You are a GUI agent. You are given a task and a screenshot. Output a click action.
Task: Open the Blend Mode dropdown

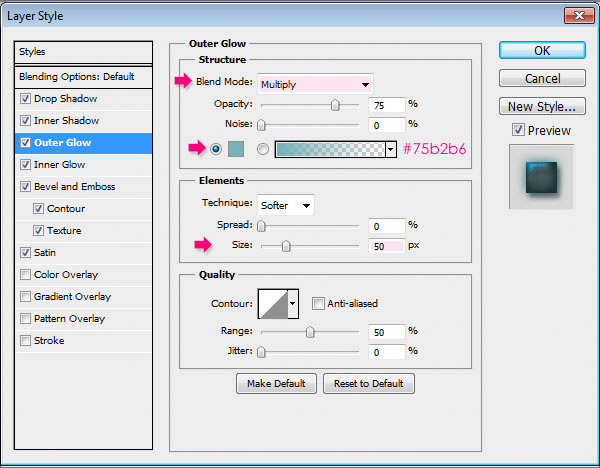pyautogui.click(x=315, y=84)
